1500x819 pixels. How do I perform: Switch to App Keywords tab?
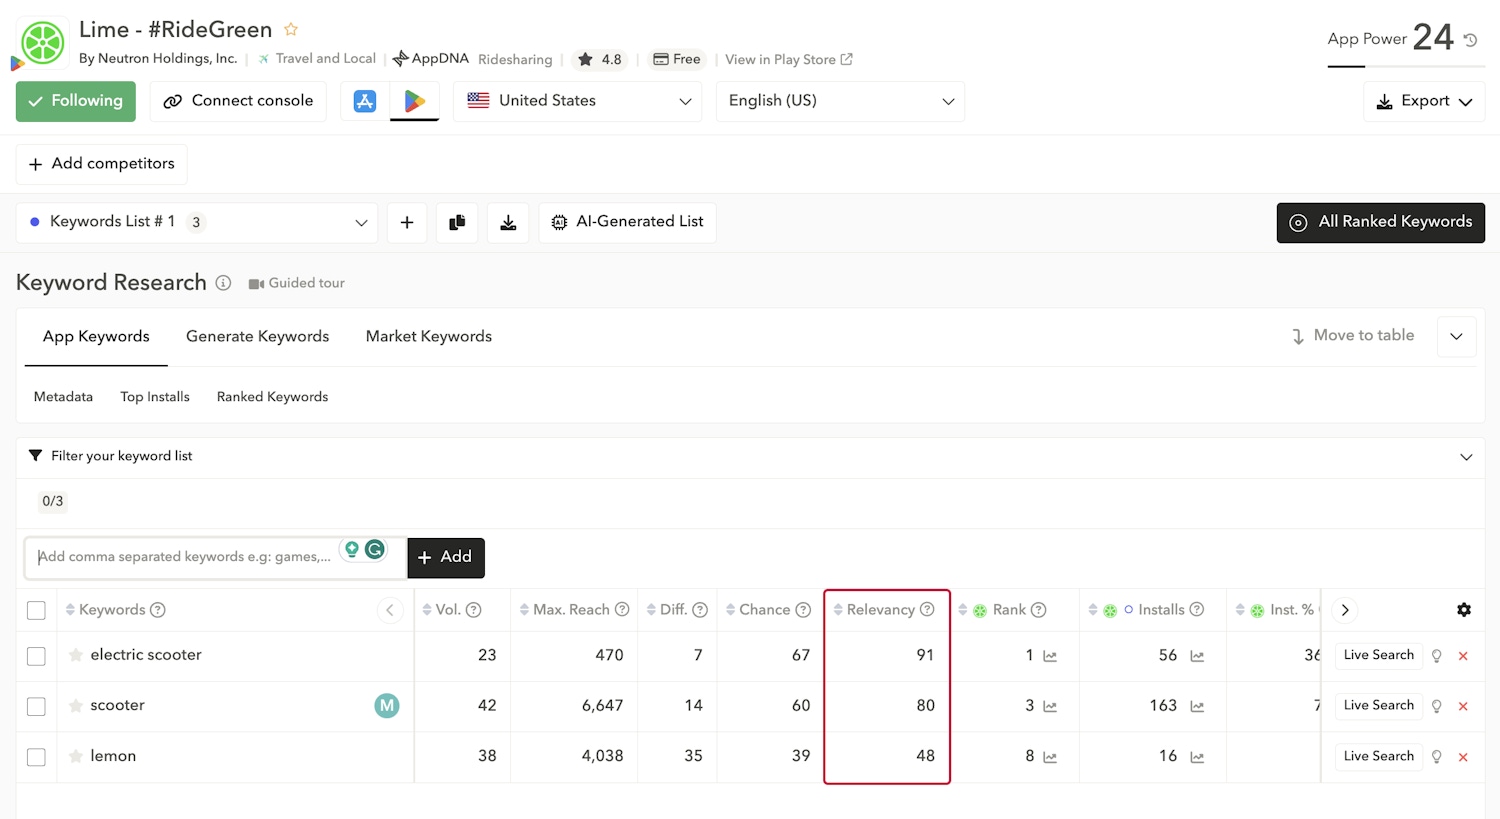(96, 337)
